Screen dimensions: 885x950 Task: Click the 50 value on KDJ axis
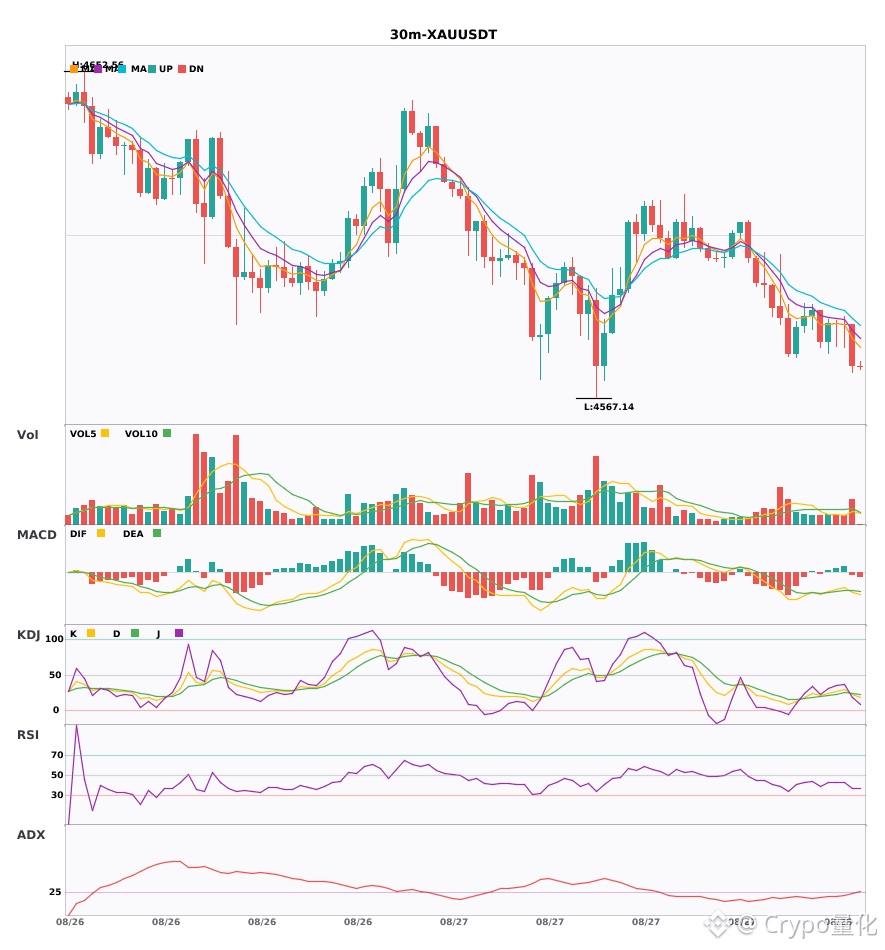point(55,675)
